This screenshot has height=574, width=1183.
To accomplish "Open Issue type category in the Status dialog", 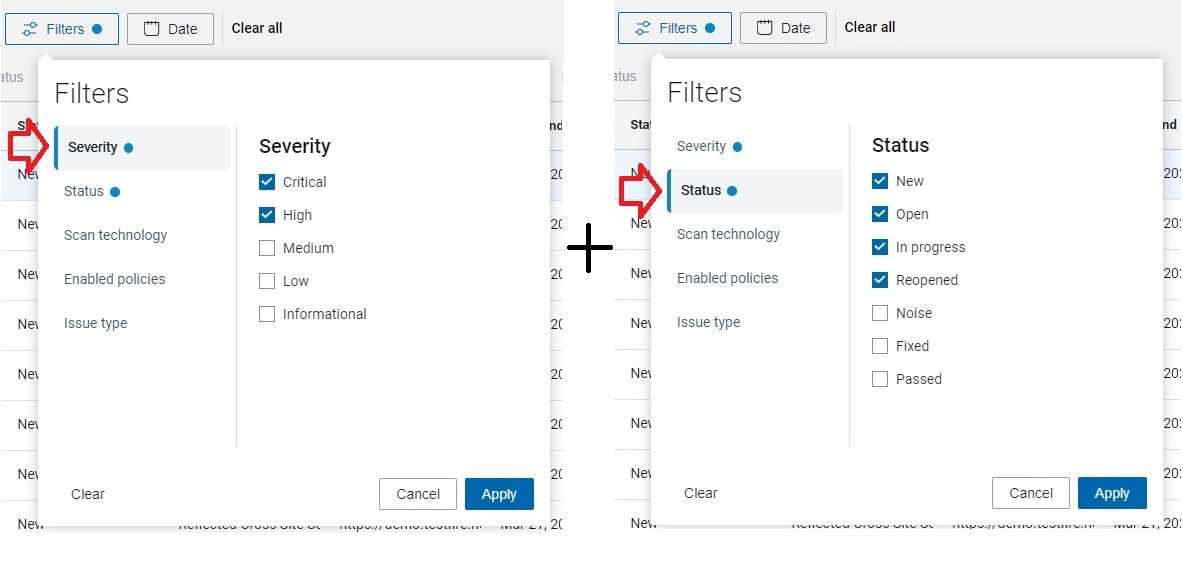I will pyautogui.click(x=708, y=322).
